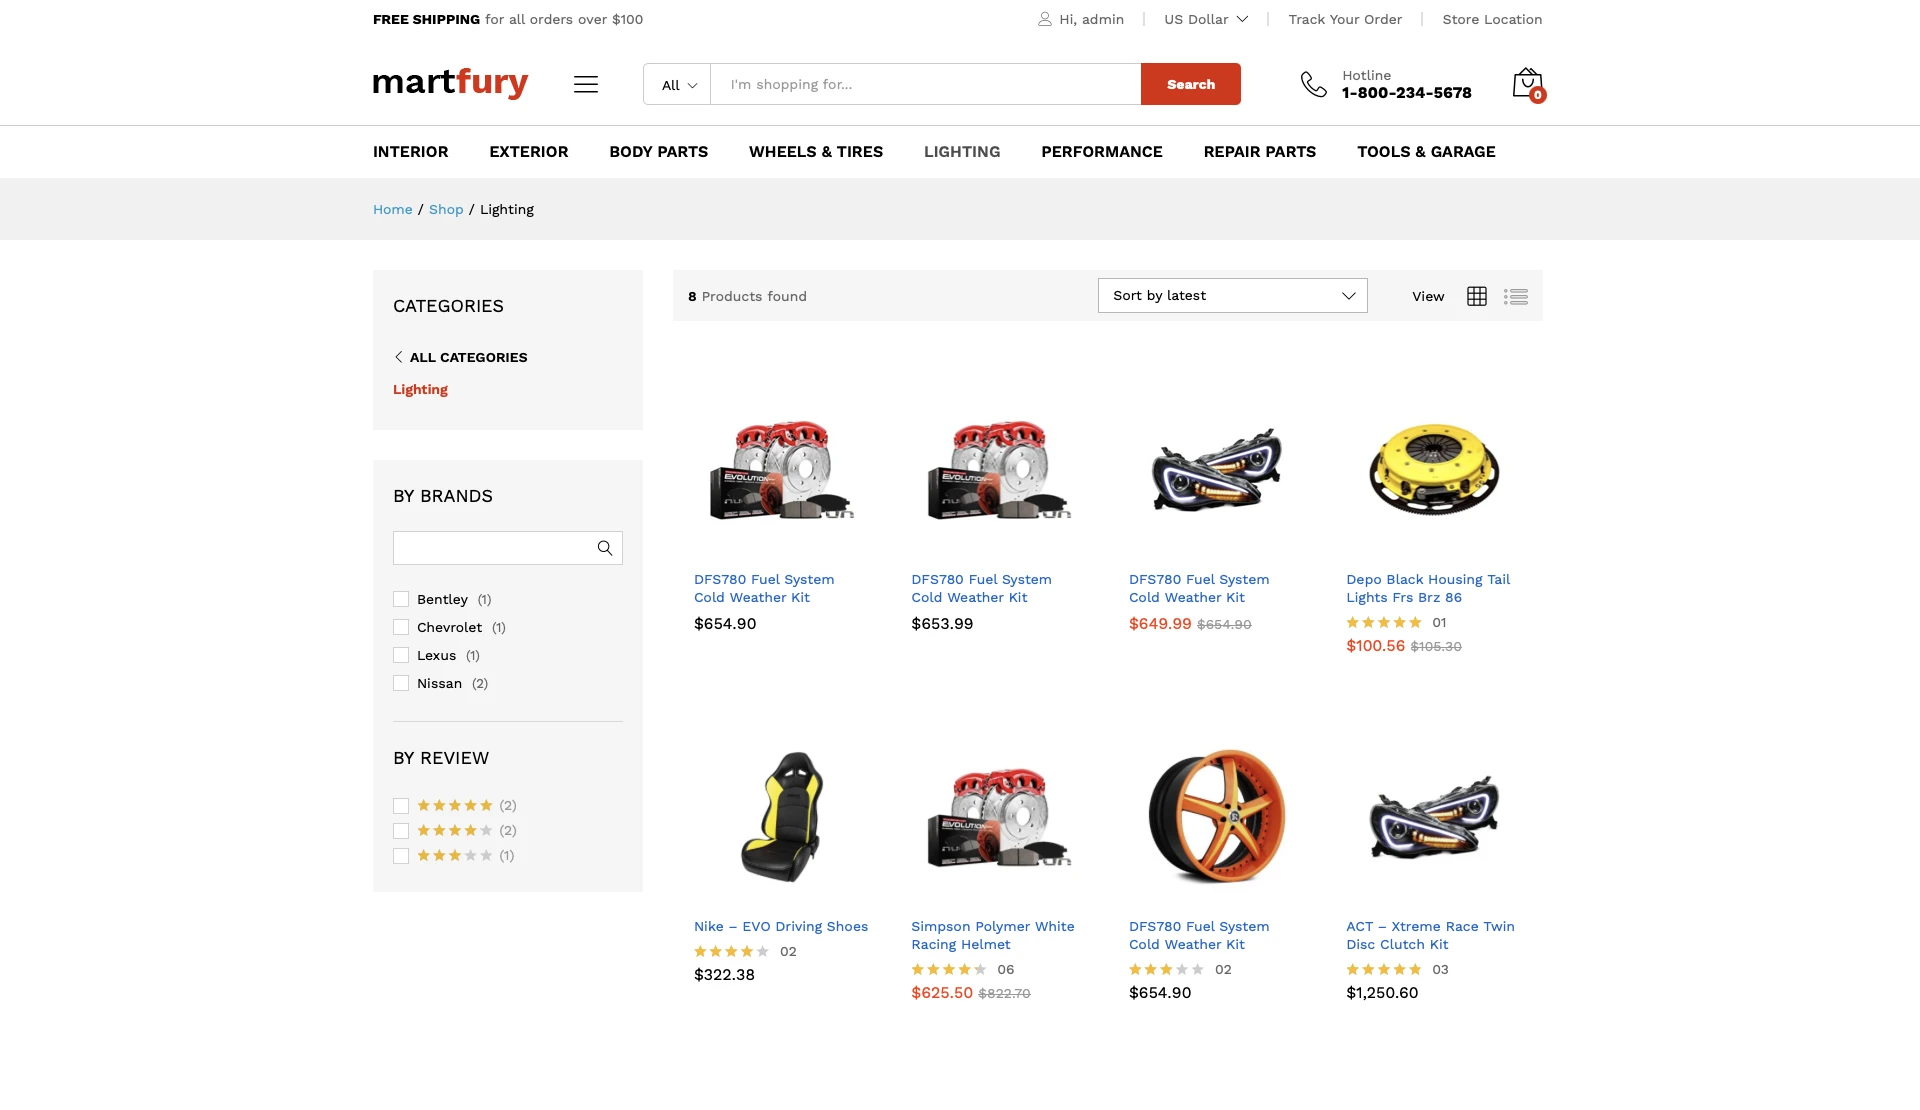Open the Wheels & Tires menu
1920x1110 pixels.
click(816, 152)
